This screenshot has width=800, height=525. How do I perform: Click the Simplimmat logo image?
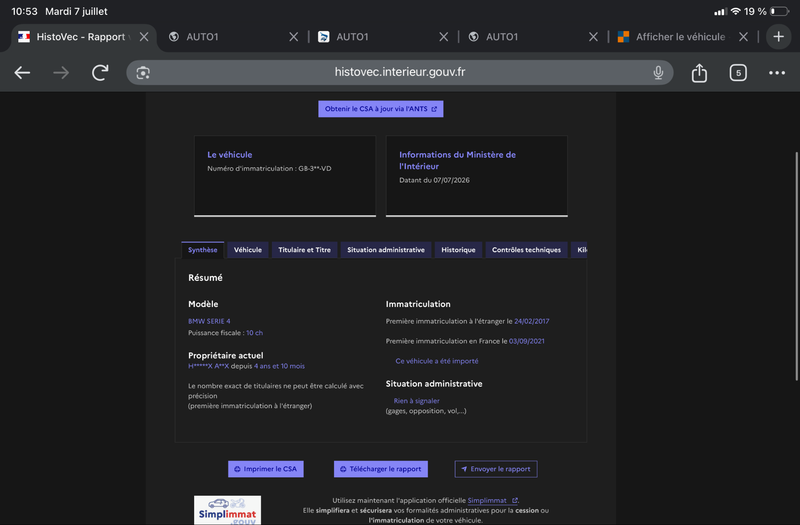pos(228,510)
